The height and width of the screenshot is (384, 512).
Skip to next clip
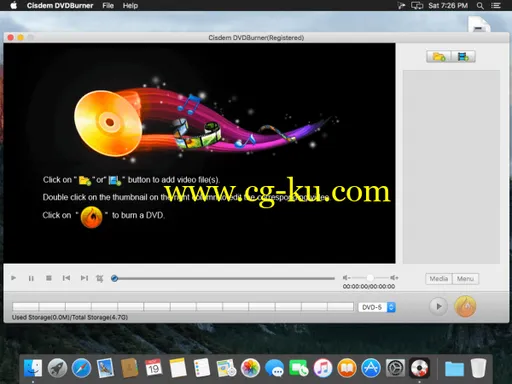click(x=84, y=278)
